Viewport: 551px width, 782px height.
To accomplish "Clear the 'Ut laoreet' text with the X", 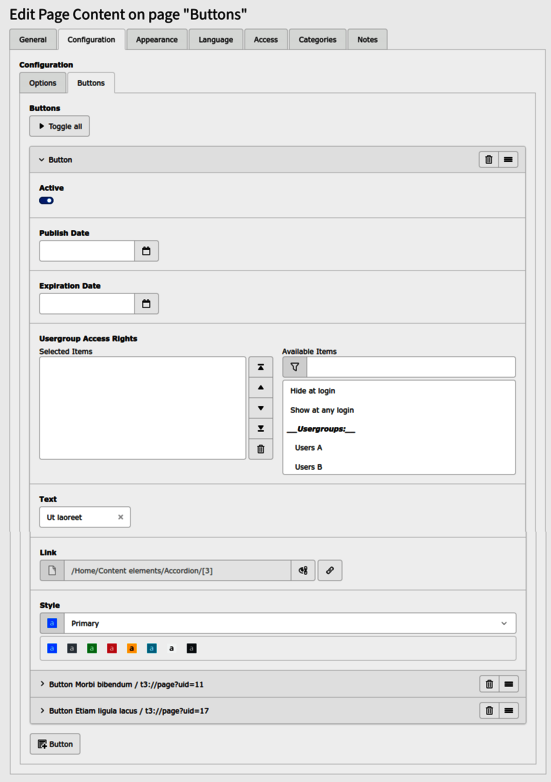I will click(x=120, y=517).
